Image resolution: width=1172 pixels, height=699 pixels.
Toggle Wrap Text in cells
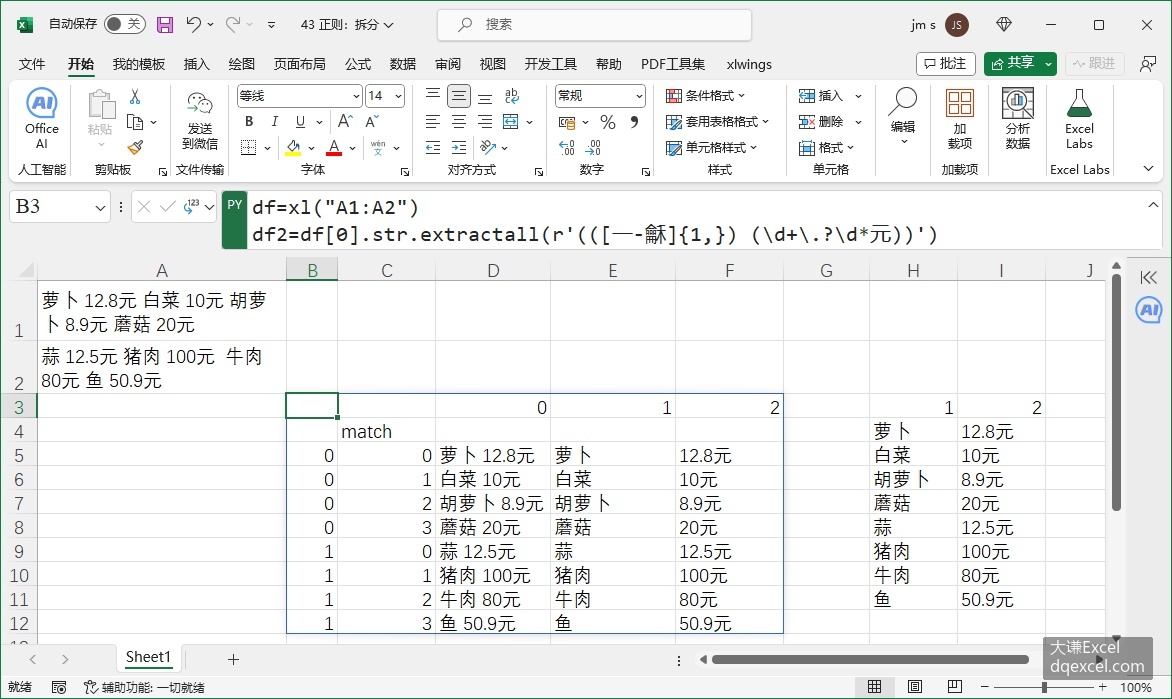(x=512, y=96)
